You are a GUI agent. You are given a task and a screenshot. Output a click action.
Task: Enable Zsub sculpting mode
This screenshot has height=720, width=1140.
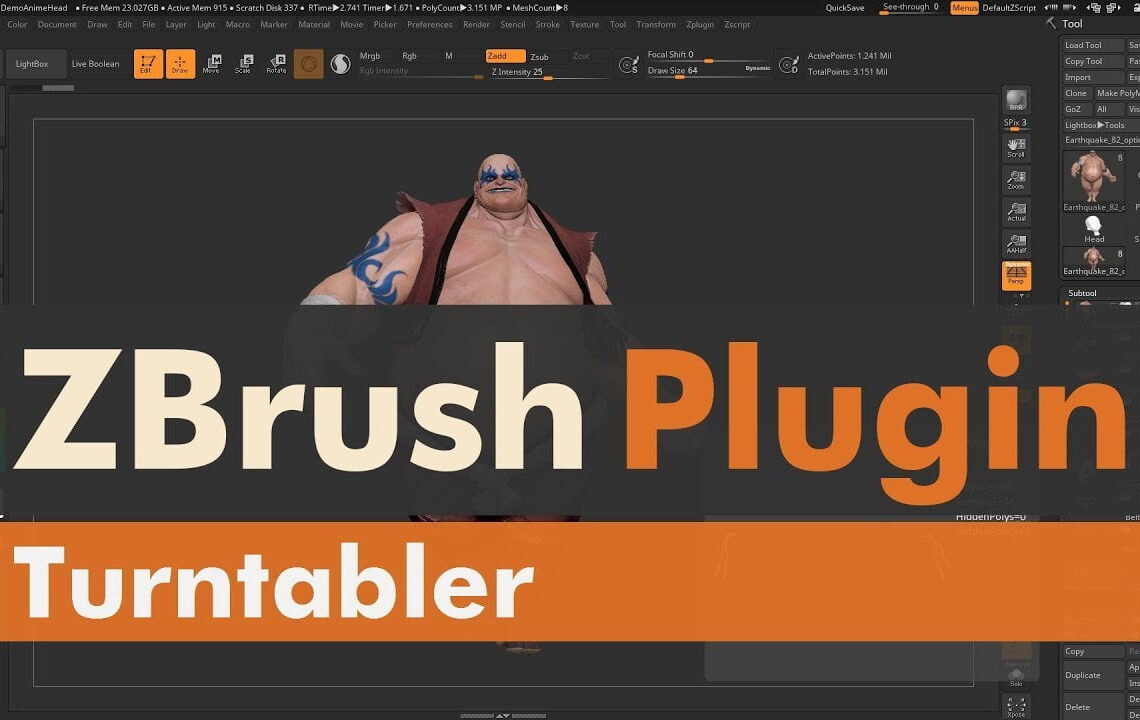pos(540,56)
